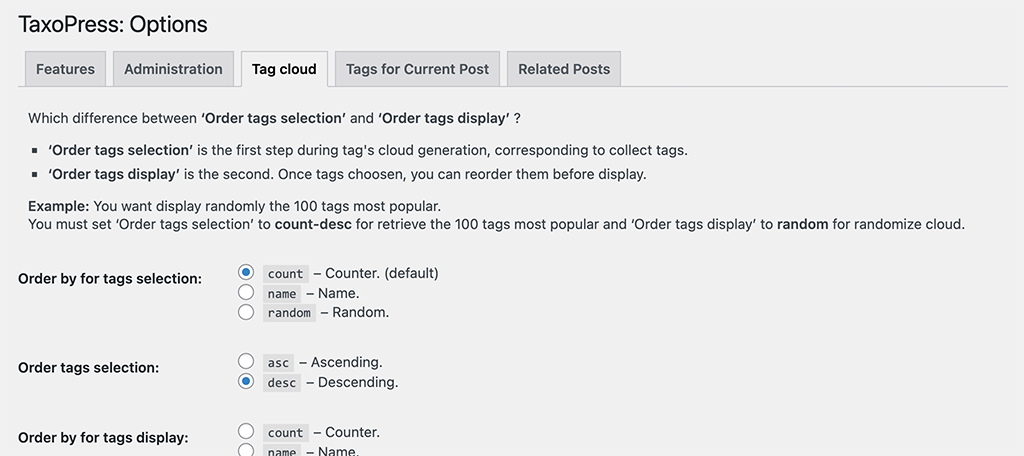Pick the random radio for tags selection

246,312
